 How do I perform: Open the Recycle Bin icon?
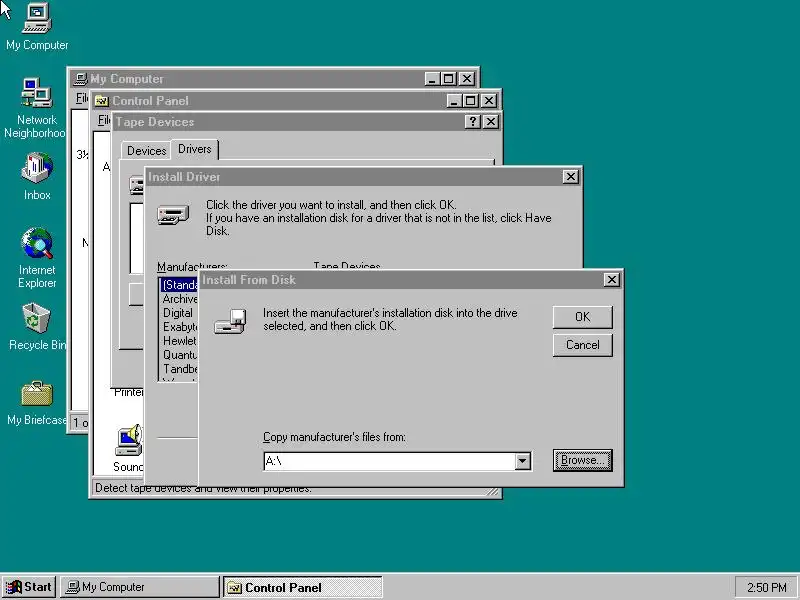(37, 327)
